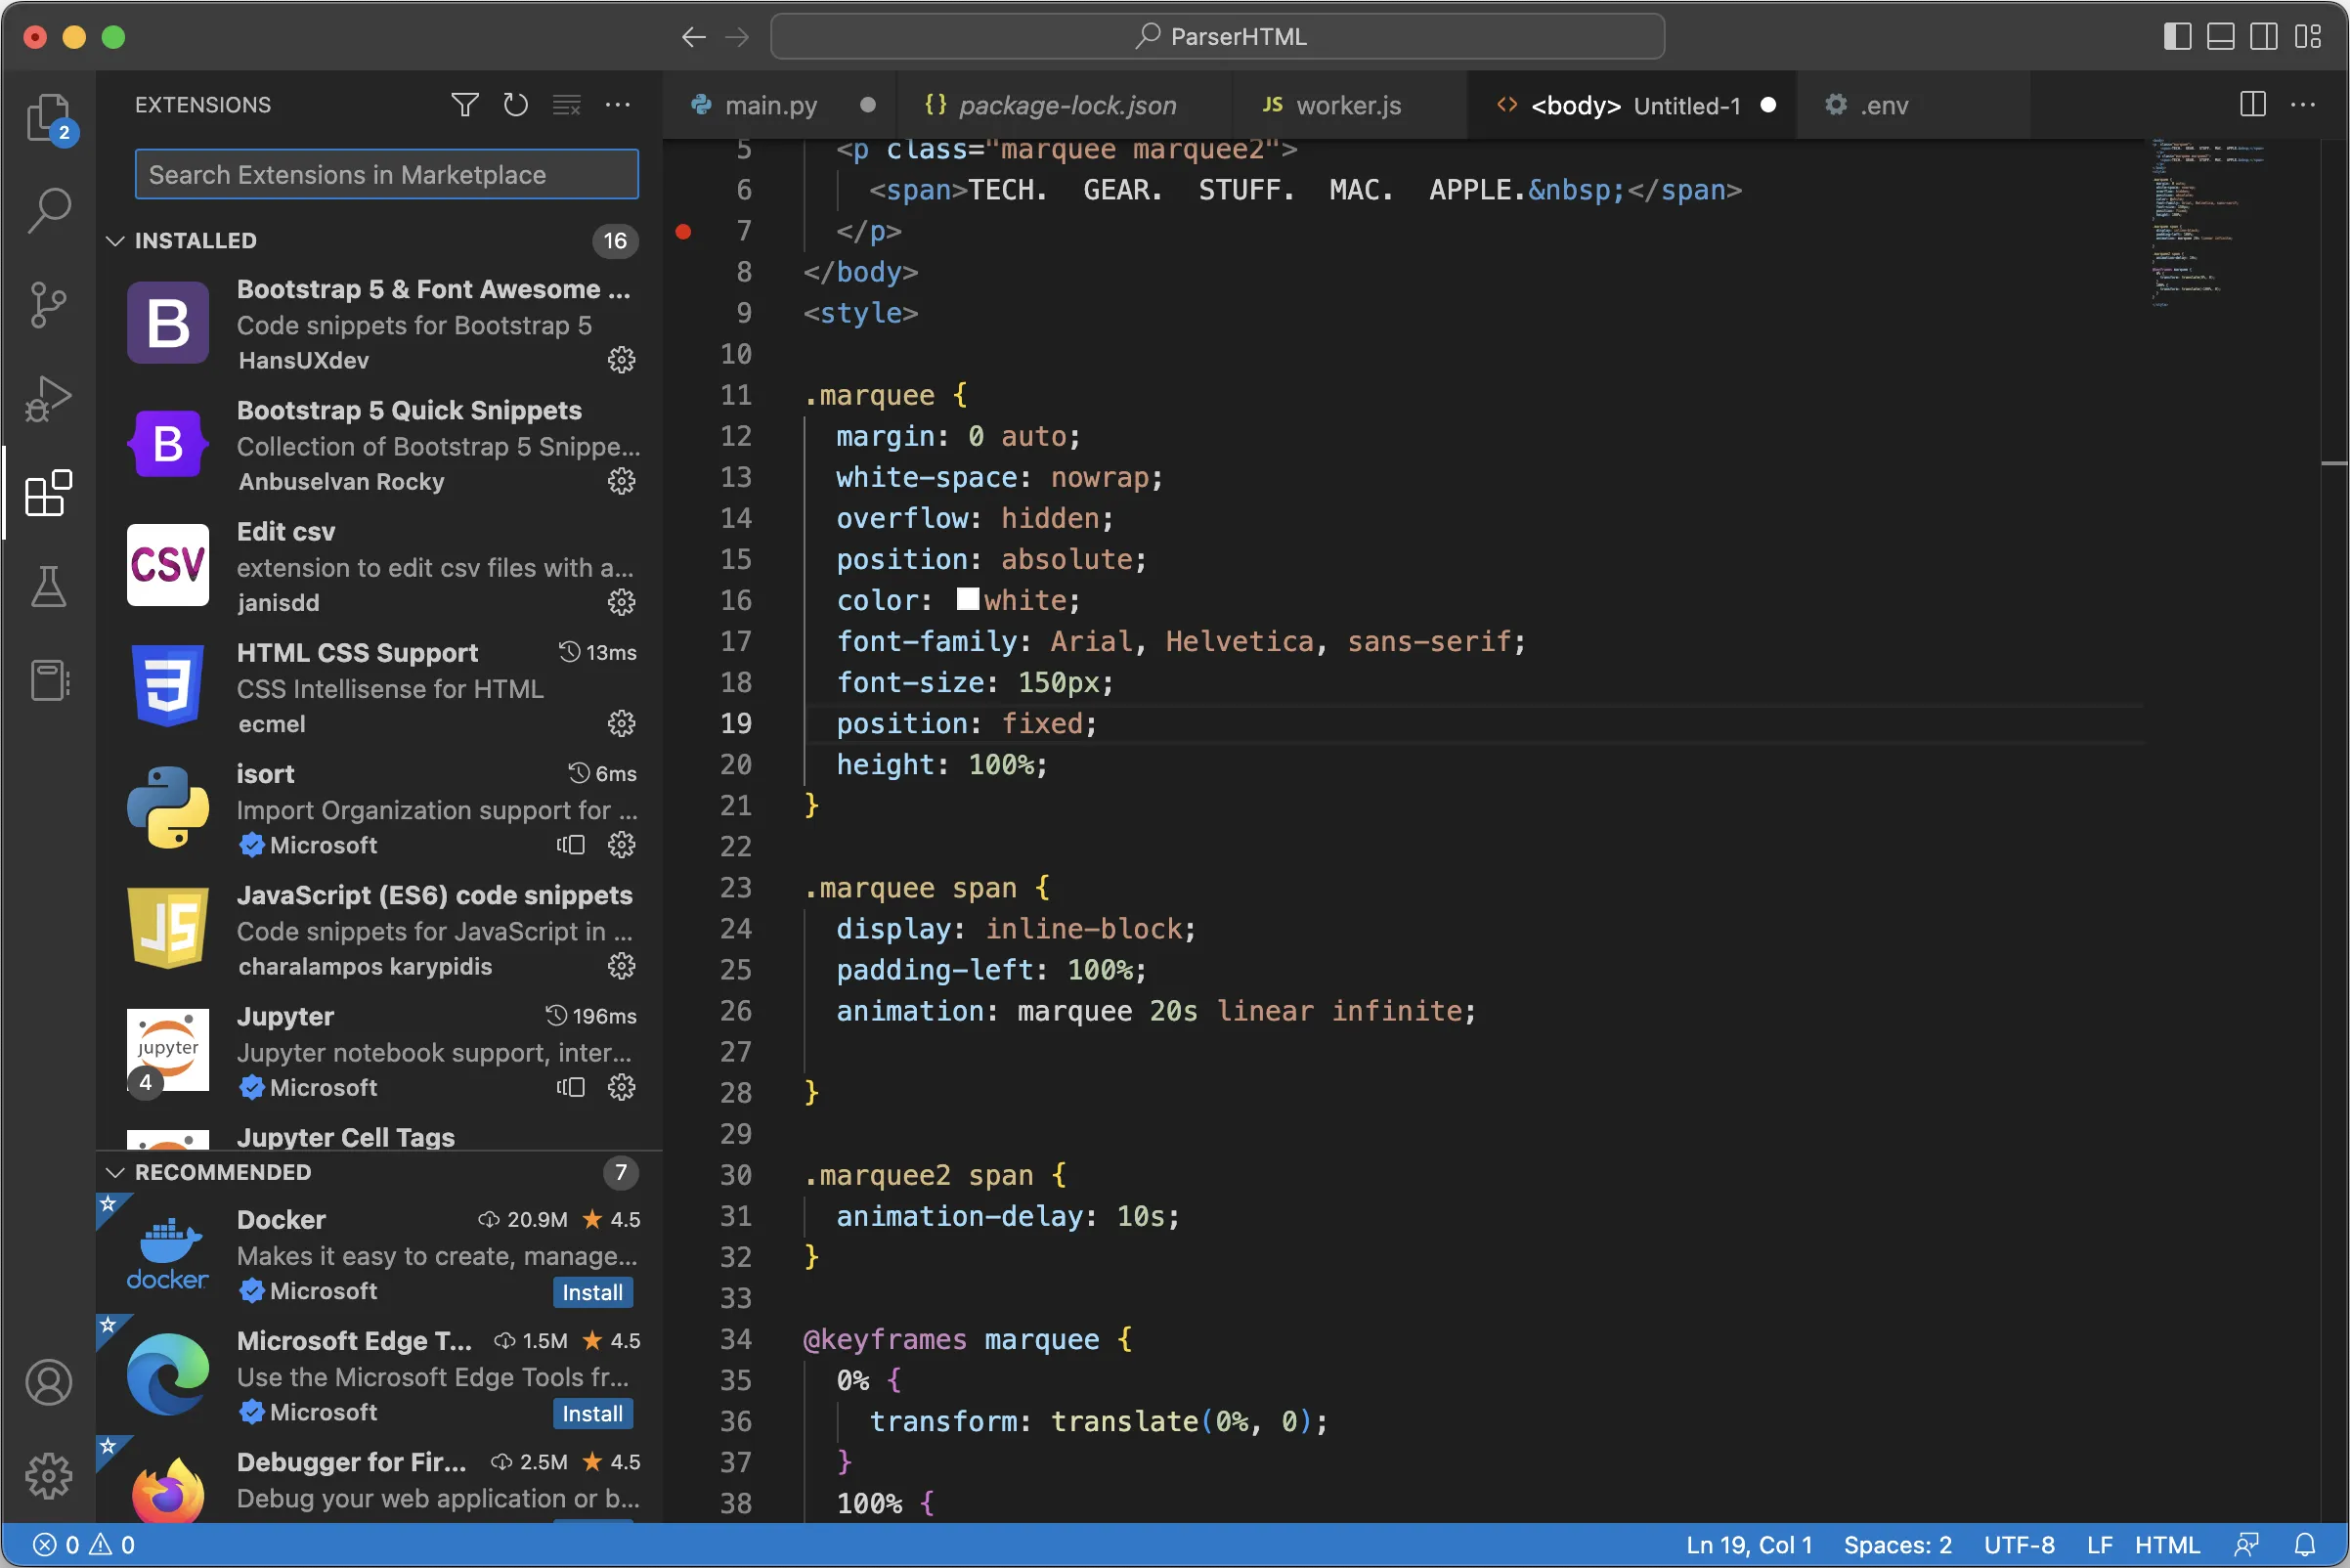Toggle the secondary side bar
This screenshot has width=2350, height=1568.
(x=2264, y=37)
